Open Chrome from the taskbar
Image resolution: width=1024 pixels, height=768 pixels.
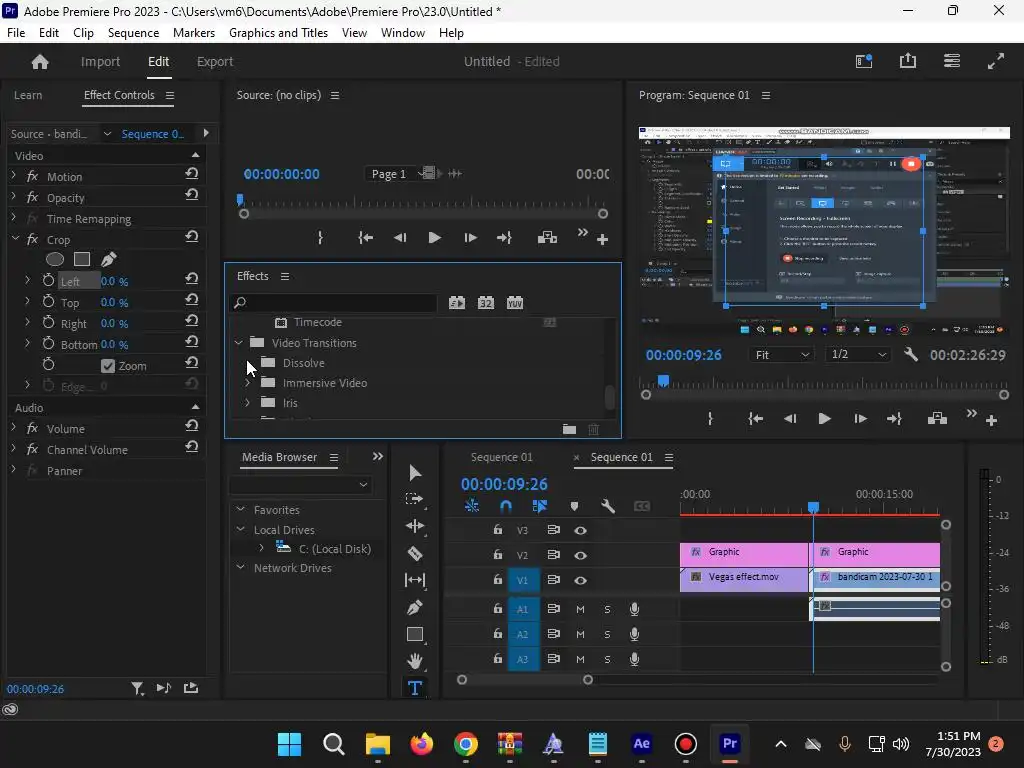[466, 744]
